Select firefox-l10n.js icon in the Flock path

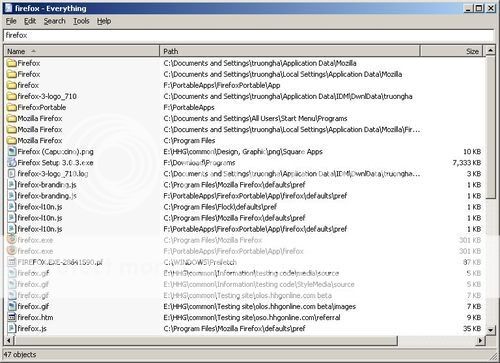coord(12,207)
